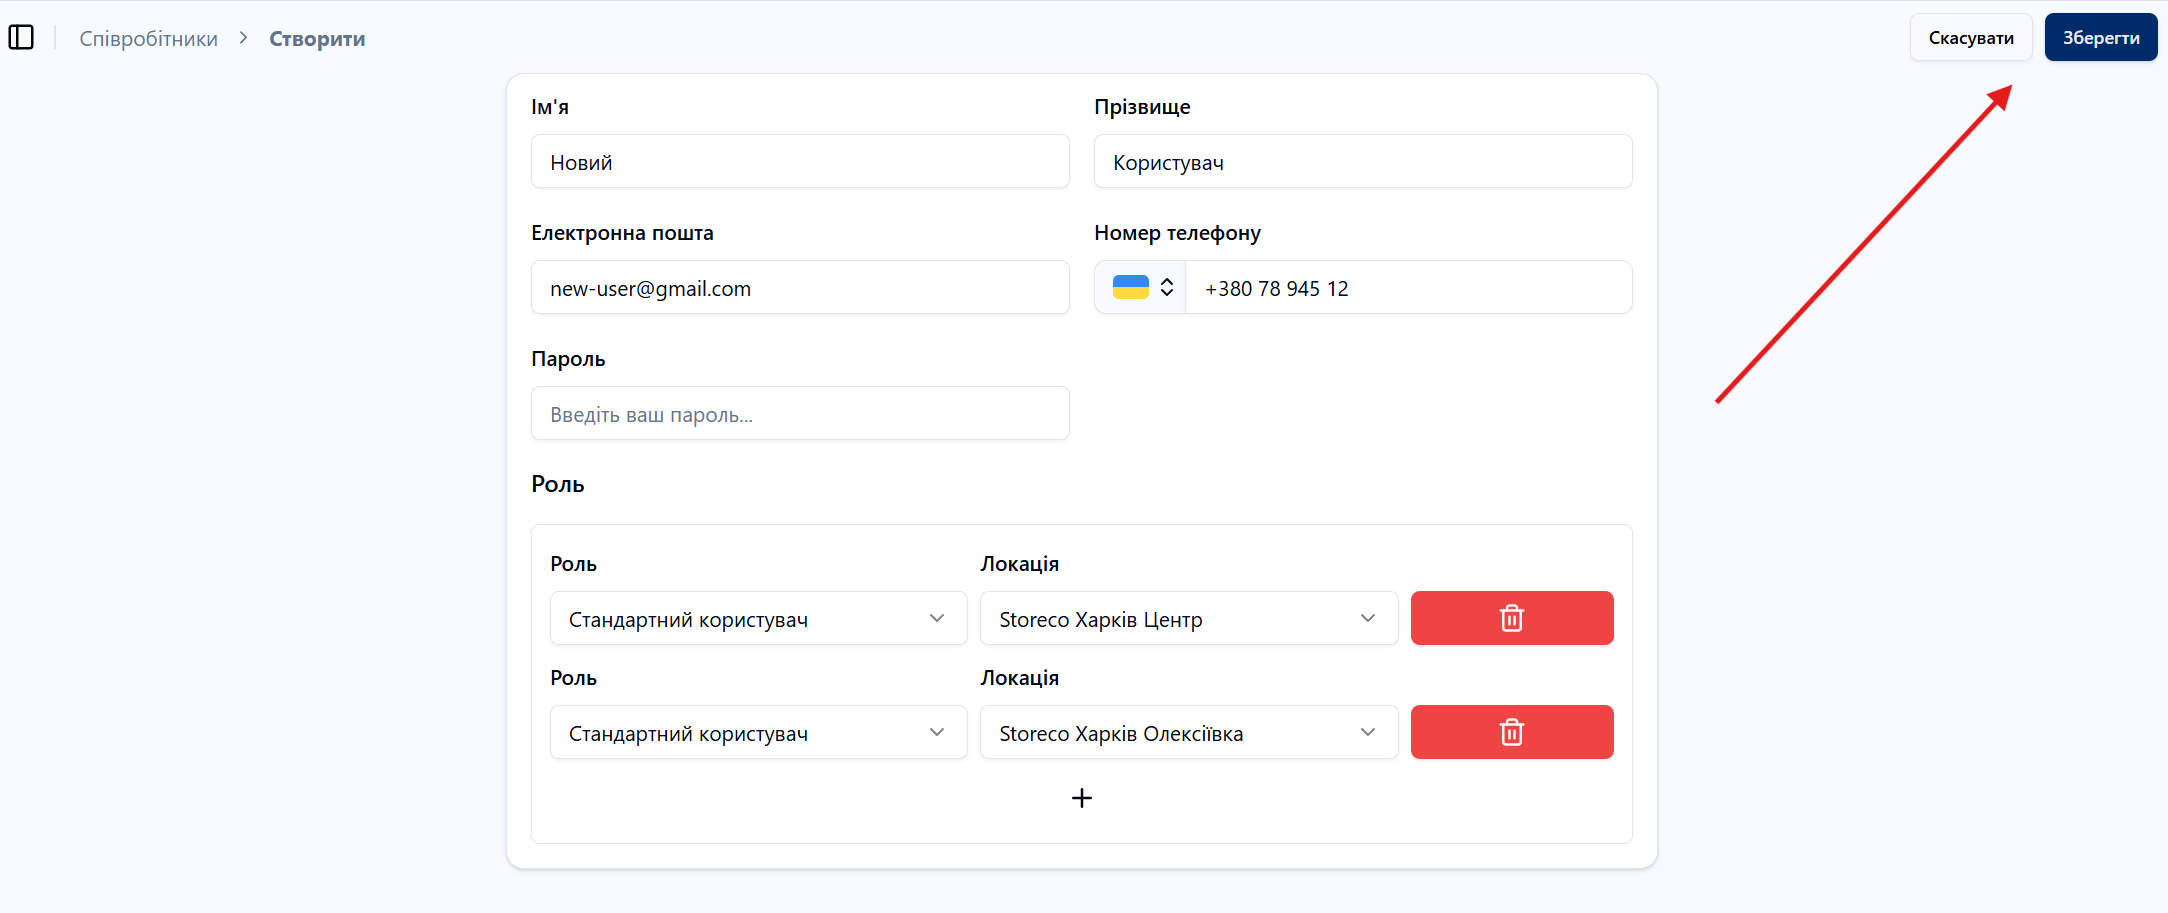This screenshot has width=2168, height=913.
Task: Focus the Ім'я input field
Action: coord(800,162)
